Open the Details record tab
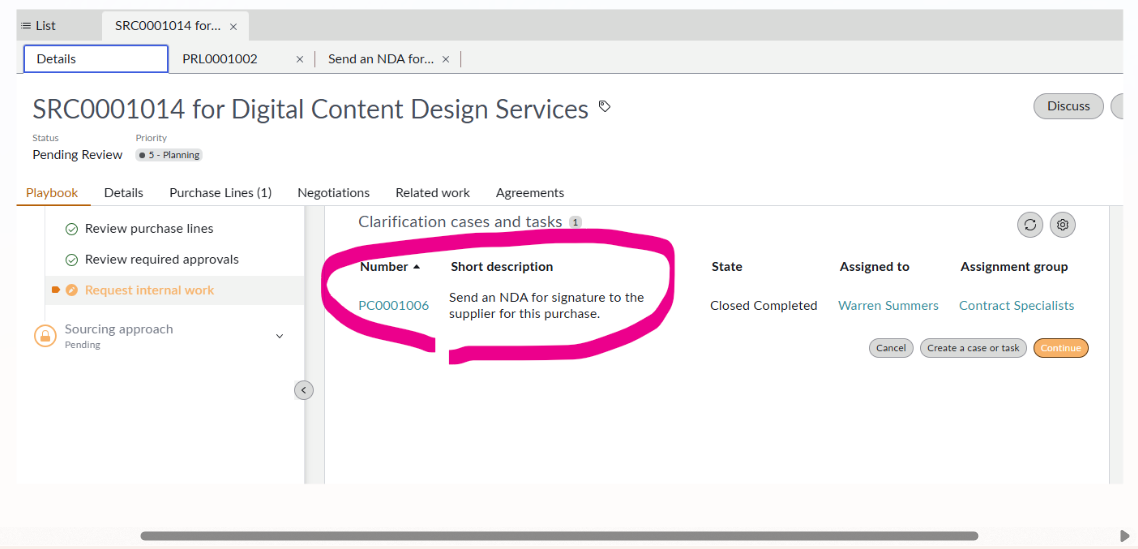The image size is (1138, 549). click(x=123, y=192)
